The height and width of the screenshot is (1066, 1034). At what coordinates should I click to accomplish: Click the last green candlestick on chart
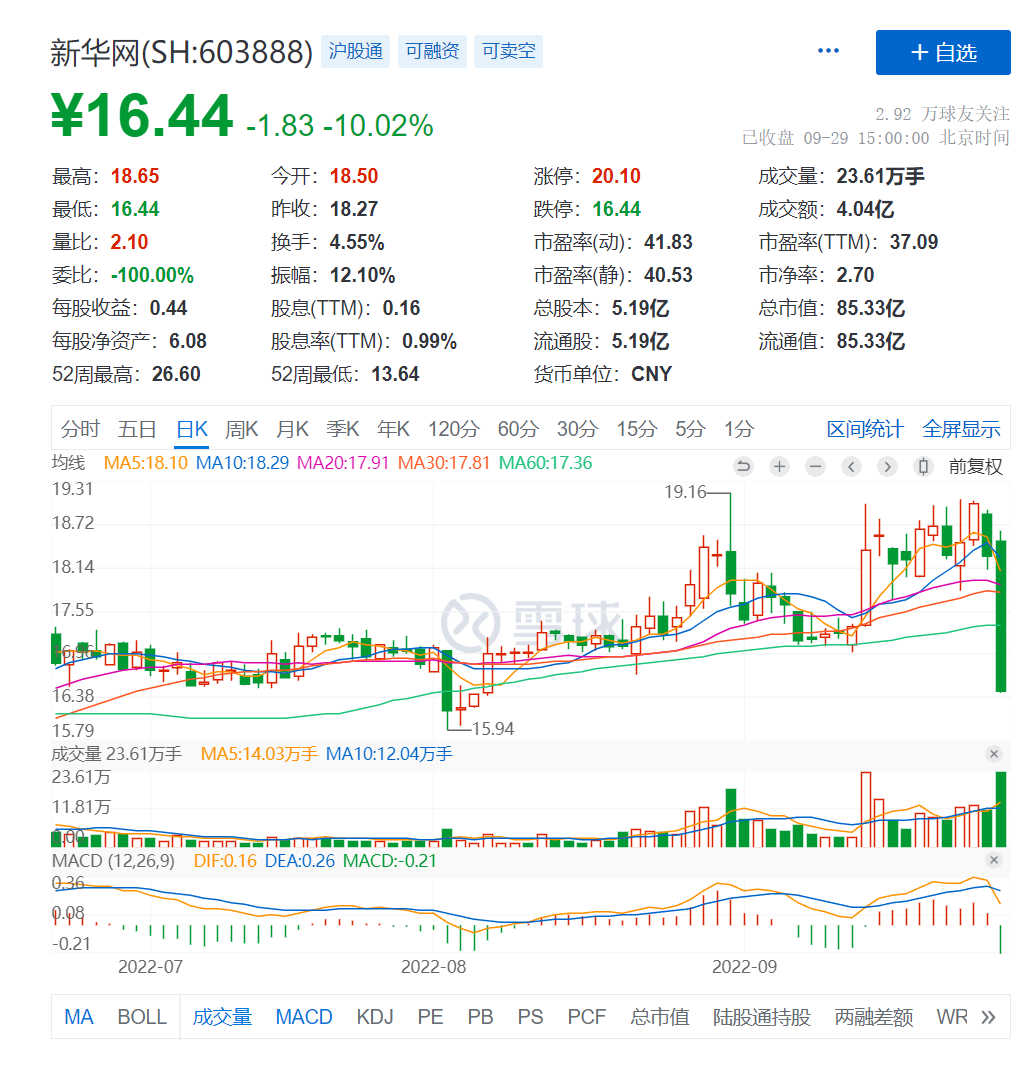tap(1001, 616)
